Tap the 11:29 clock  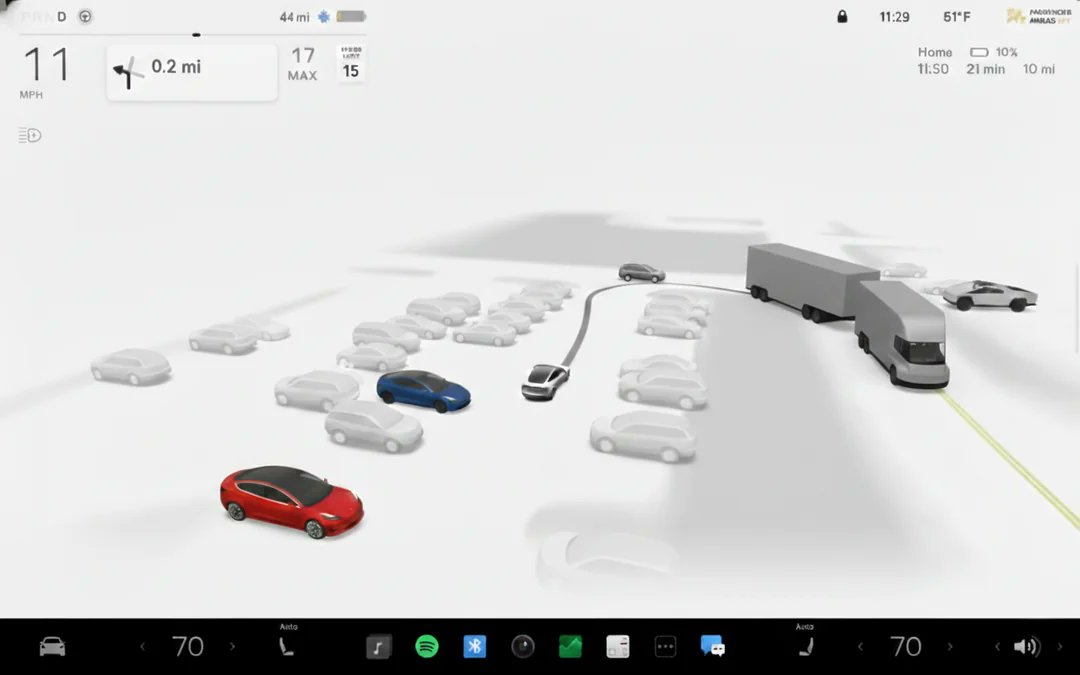pos(894,17)
